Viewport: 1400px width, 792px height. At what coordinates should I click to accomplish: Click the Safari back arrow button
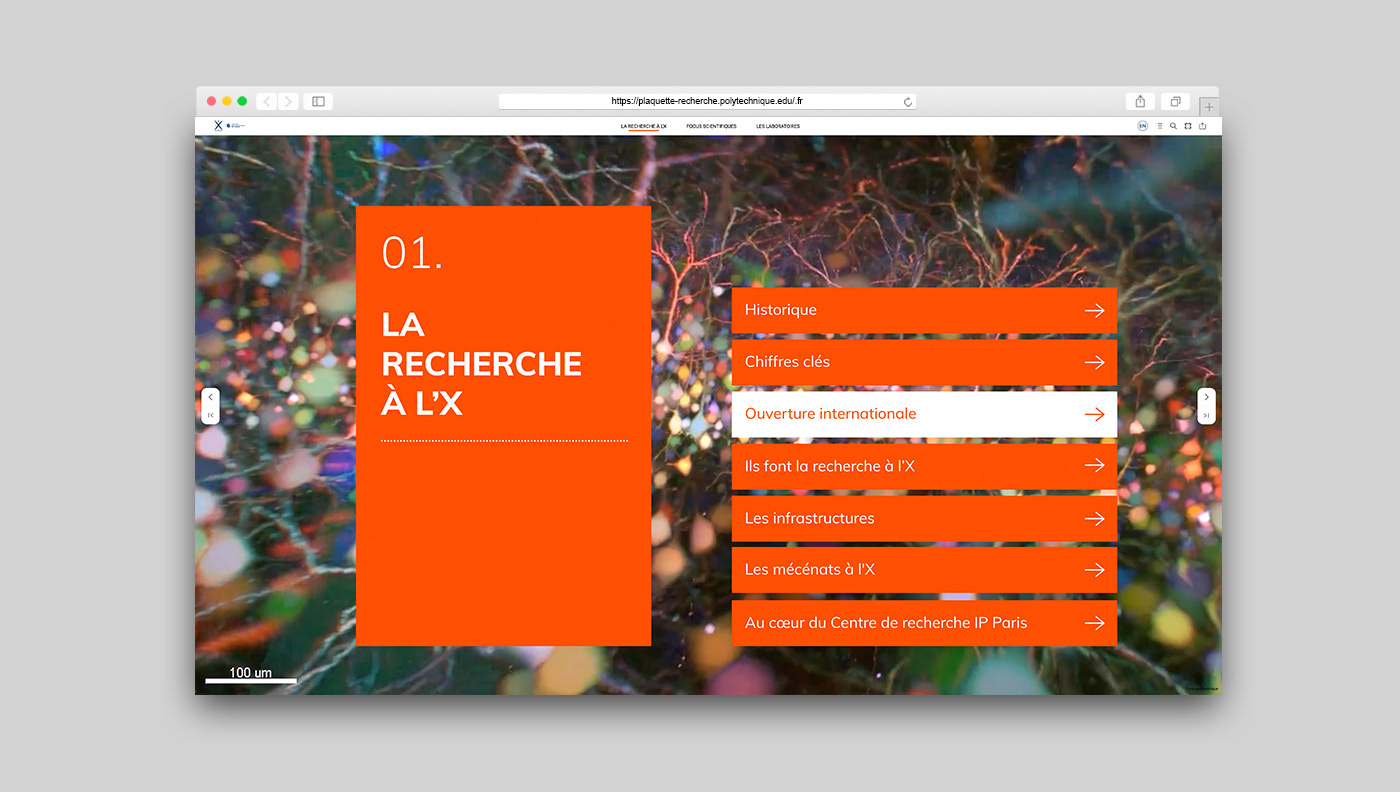[267, 101]
